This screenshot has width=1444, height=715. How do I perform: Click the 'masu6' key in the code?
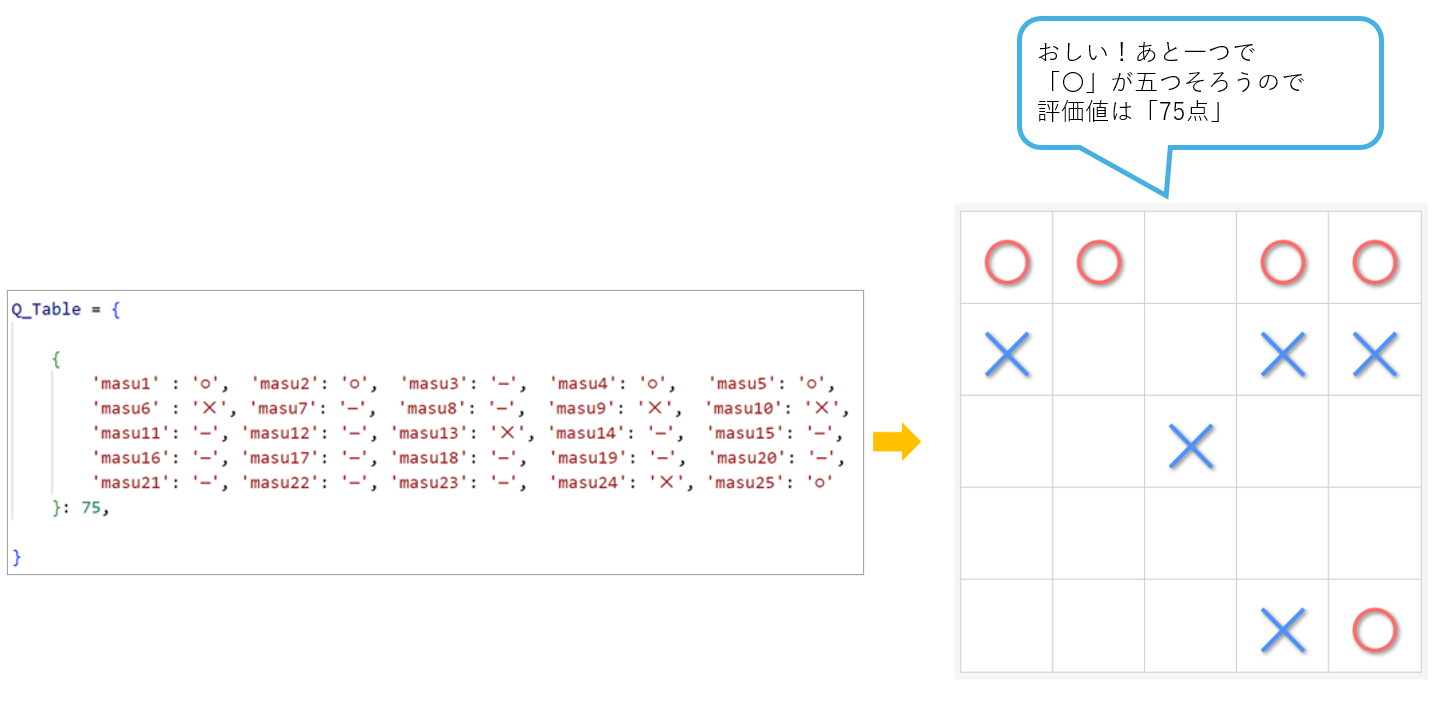click(127, 408)
